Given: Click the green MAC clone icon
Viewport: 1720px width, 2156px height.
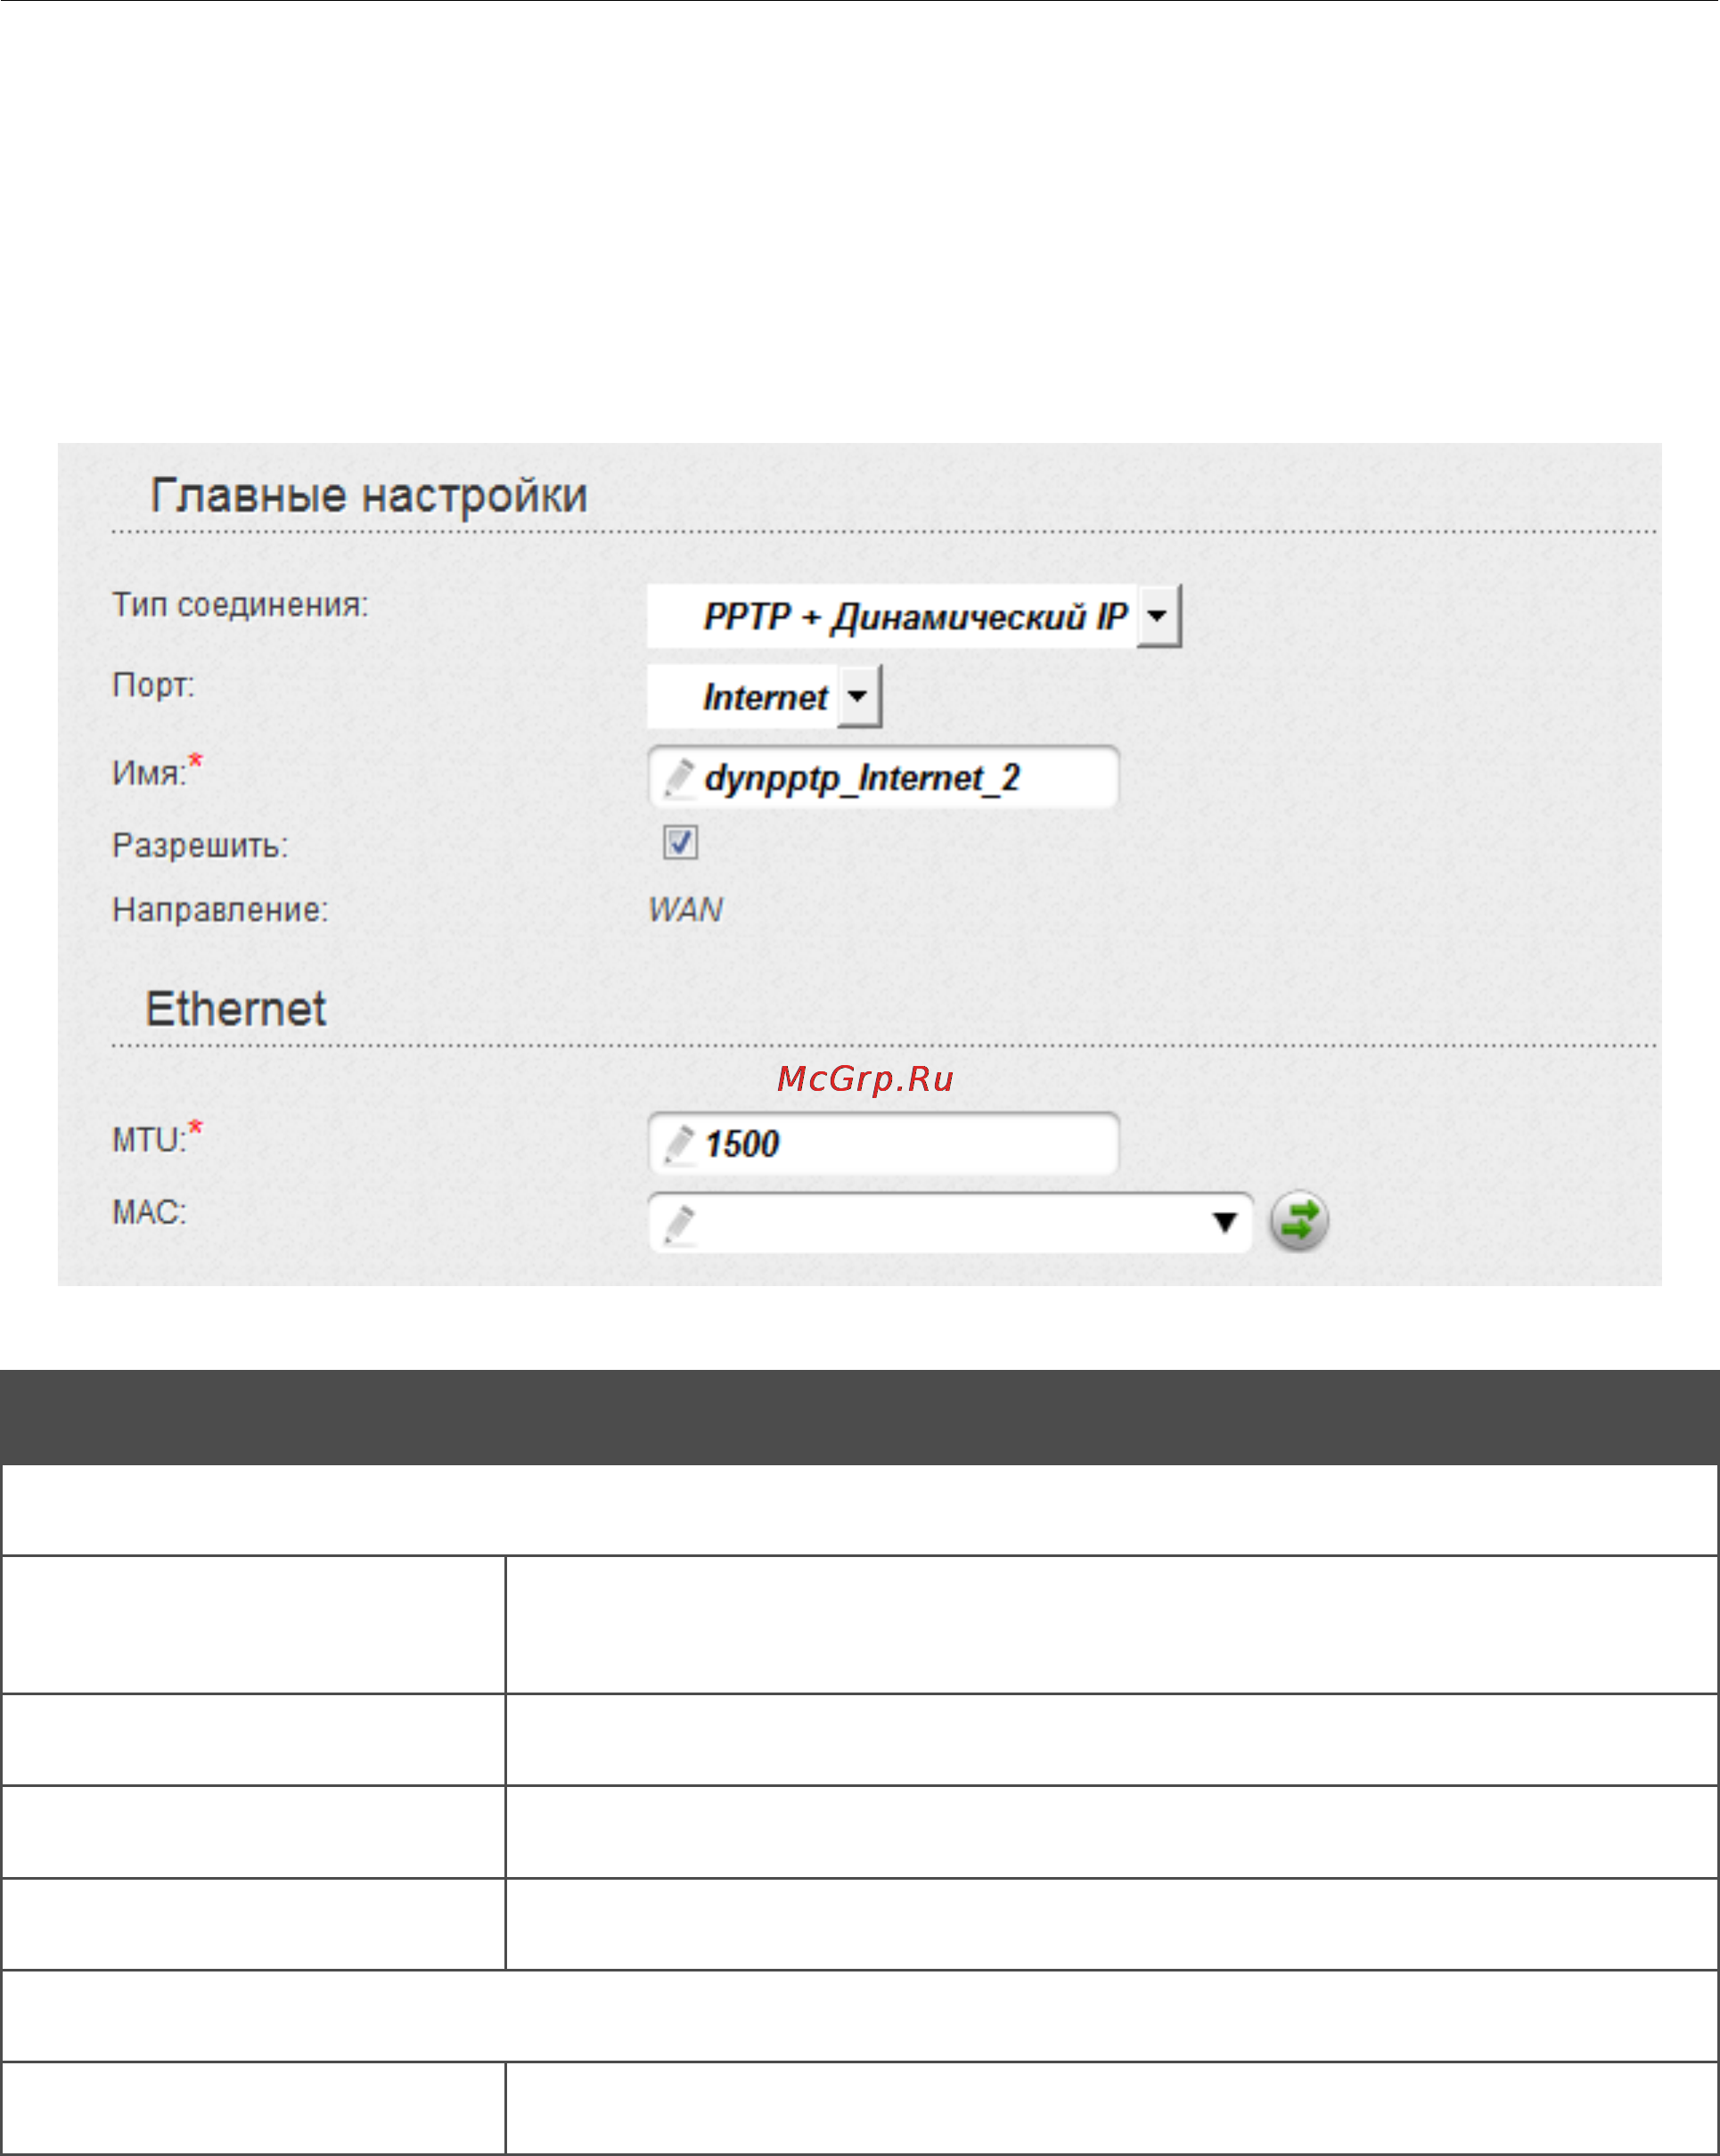Looking at the screenshot, I should pyautogui.click(x=1299, y=1221).
